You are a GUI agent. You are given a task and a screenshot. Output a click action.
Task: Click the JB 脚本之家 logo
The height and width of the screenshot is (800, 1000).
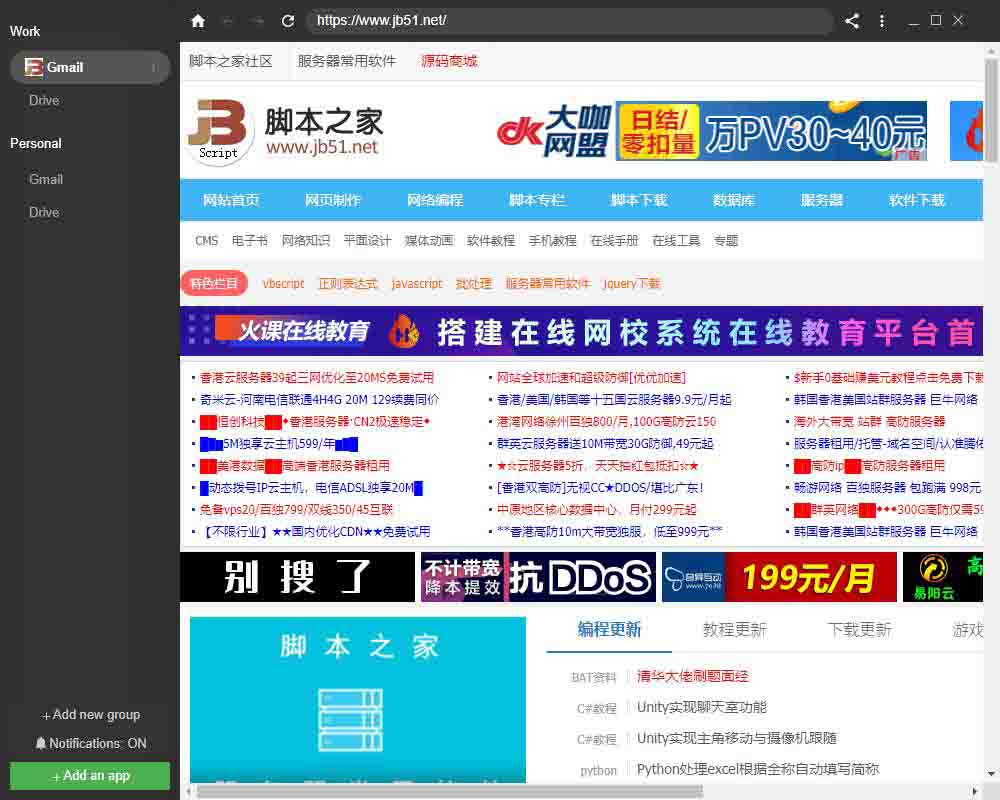[x=218, y=130]
